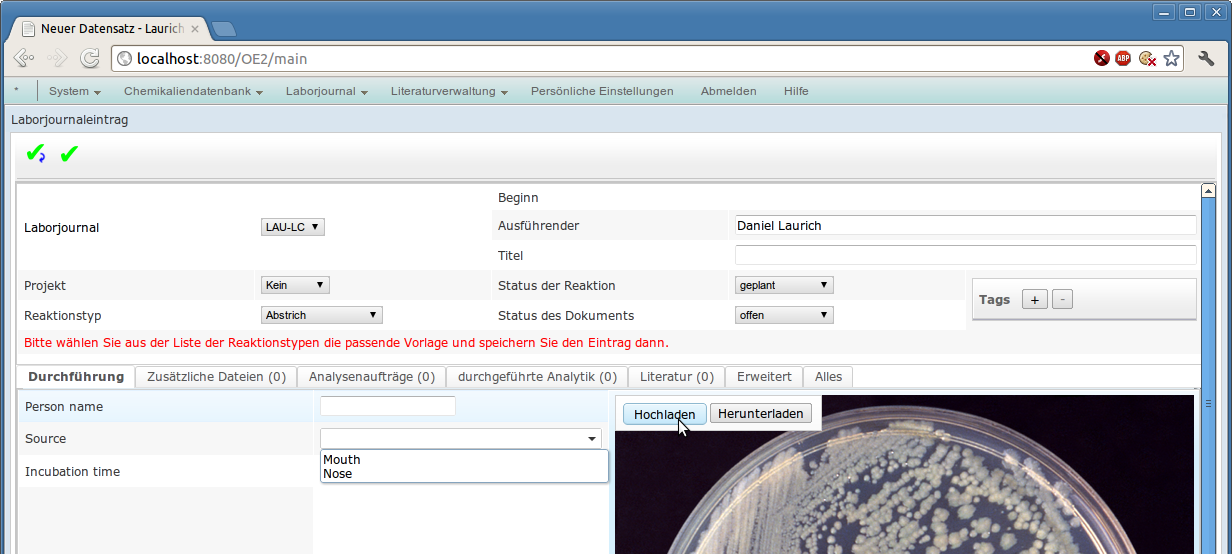Click the browser back arrow
The width and height of the screenshot is (1232, 554).
(24, 59)
